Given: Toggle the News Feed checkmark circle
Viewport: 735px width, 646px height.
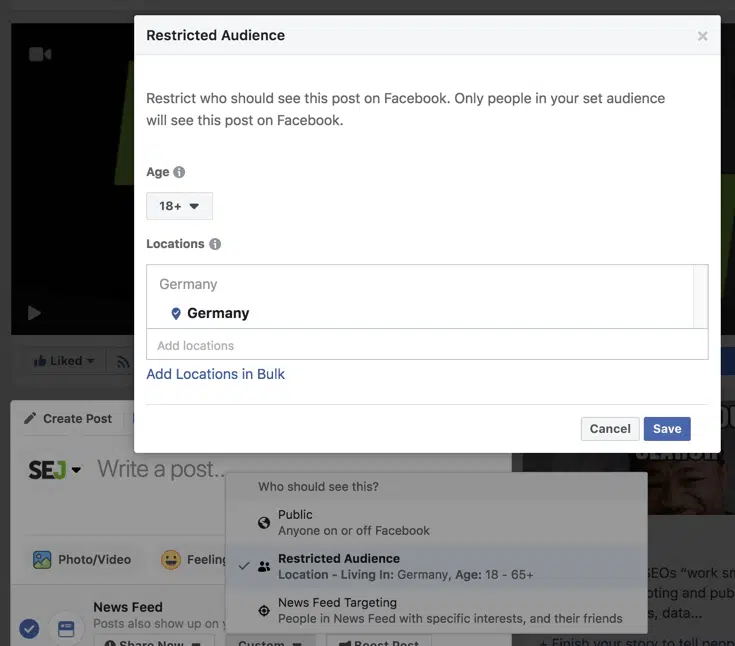Looking at the screenshot, I should click(29, 628).
